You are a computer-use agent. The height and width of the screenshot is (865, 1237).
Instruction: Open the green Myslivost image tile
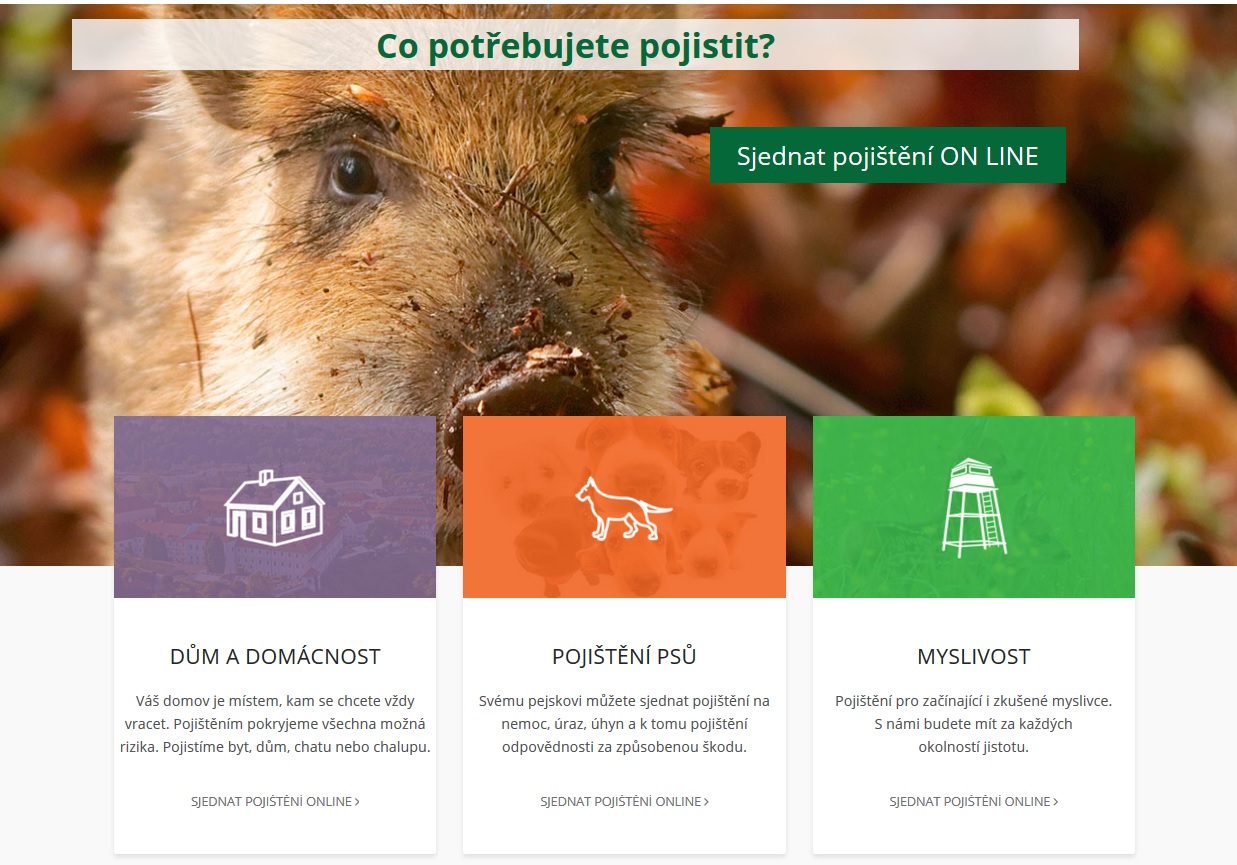click(974, 507)
